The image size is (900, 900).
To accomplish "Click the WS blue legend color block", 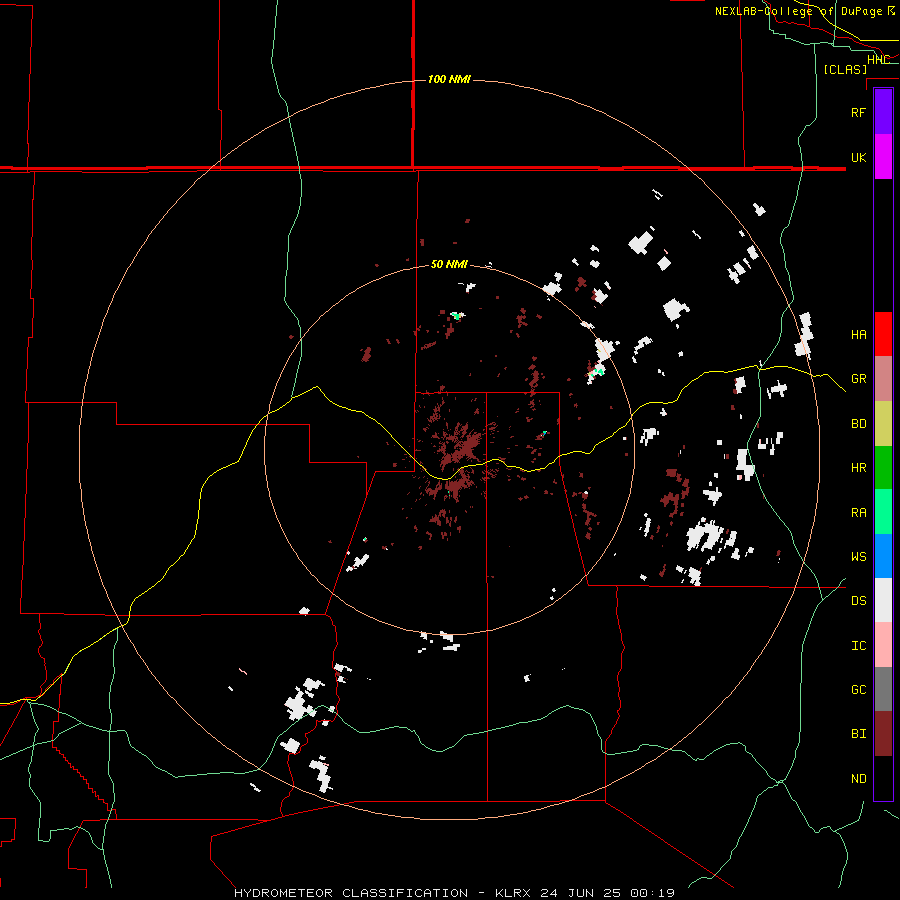I will point(883,556).
